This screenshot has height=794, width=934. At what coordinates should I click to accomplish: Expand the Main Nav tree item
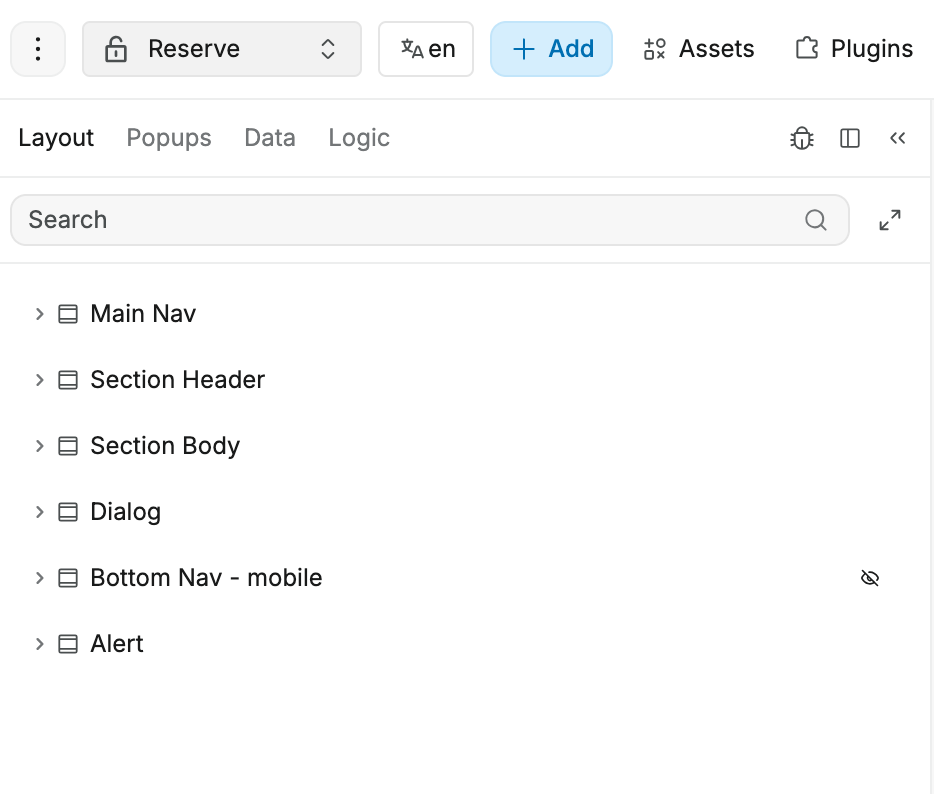(40, 314)
